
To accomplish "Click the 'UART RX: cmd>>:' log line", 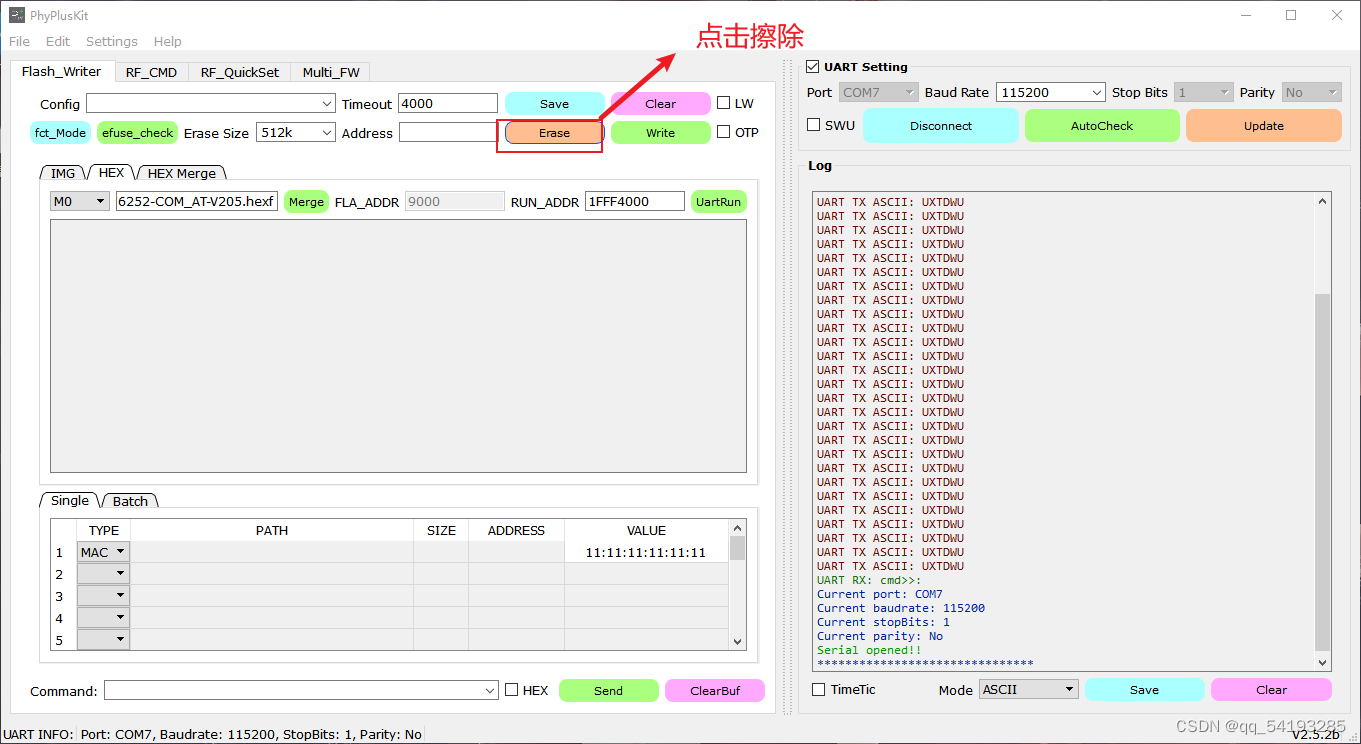I will coord(869,580).
